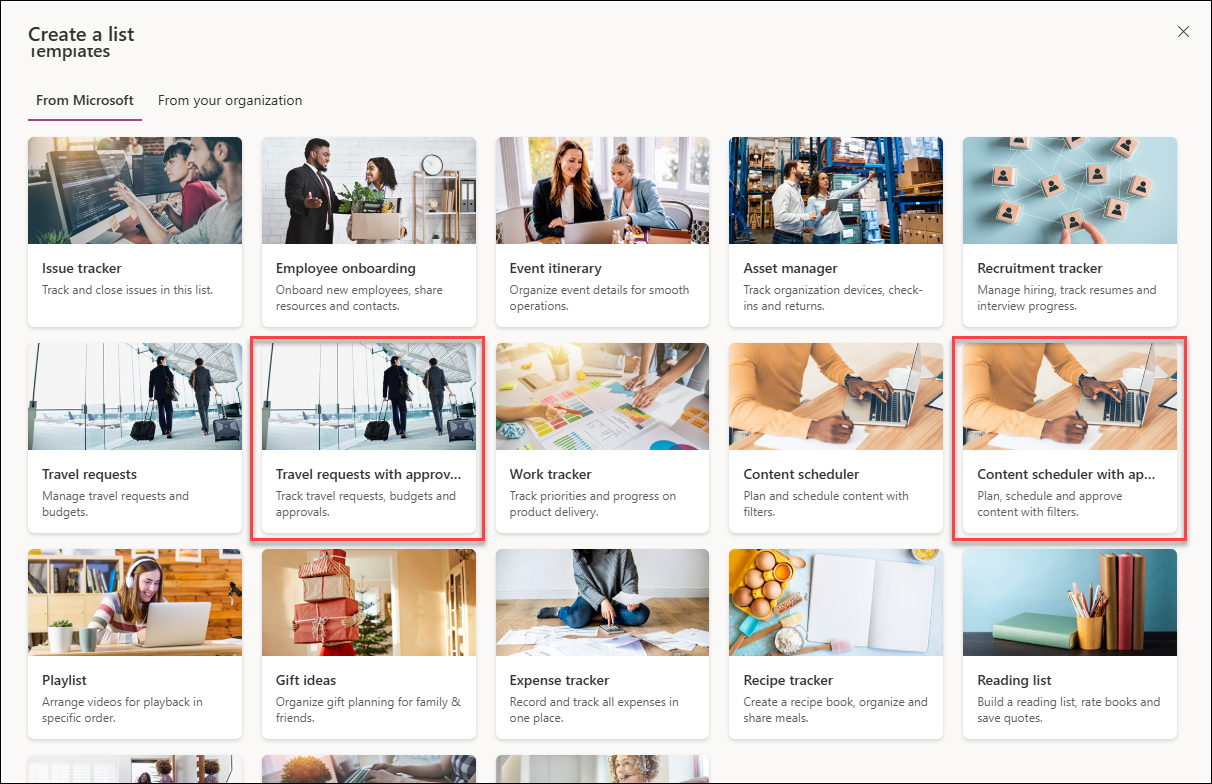Select the Issue tracker template
This screenshot has height=784, width=1212.
[x=135, y=232]
